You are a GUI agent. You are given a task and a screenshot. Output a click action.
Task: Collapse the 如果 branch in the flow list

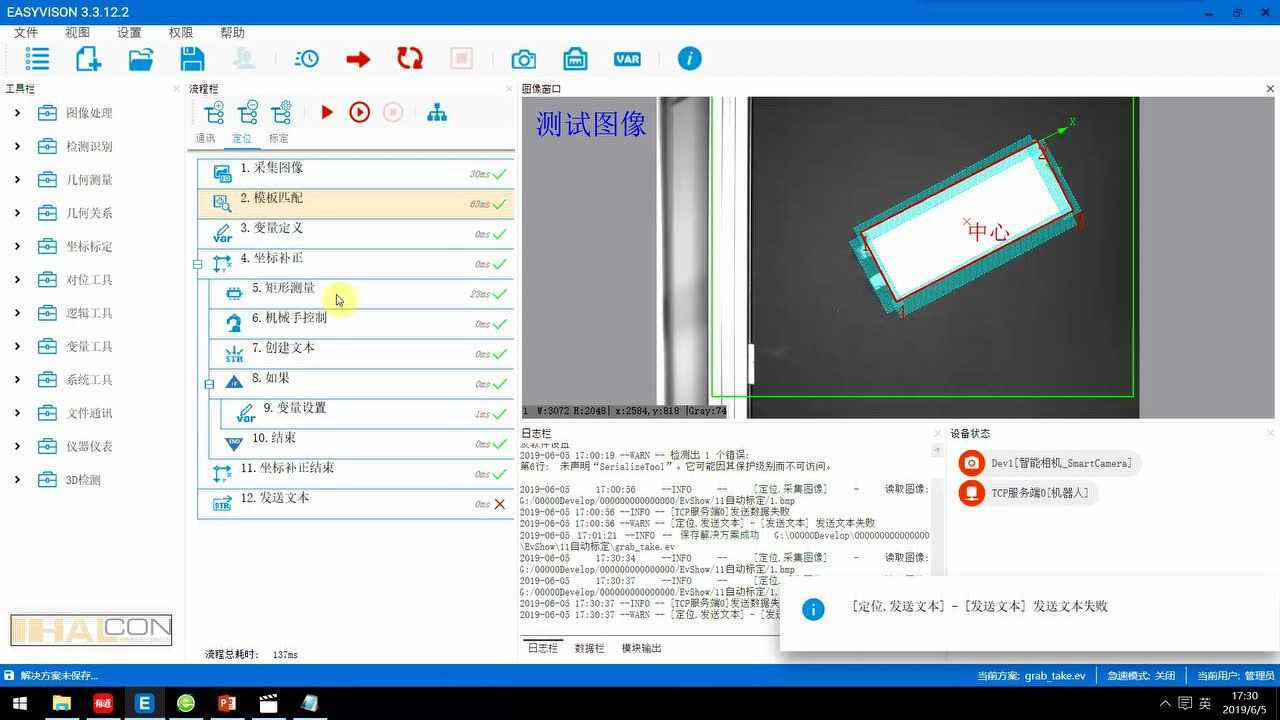pyautogui.click(x=210, y=385)
